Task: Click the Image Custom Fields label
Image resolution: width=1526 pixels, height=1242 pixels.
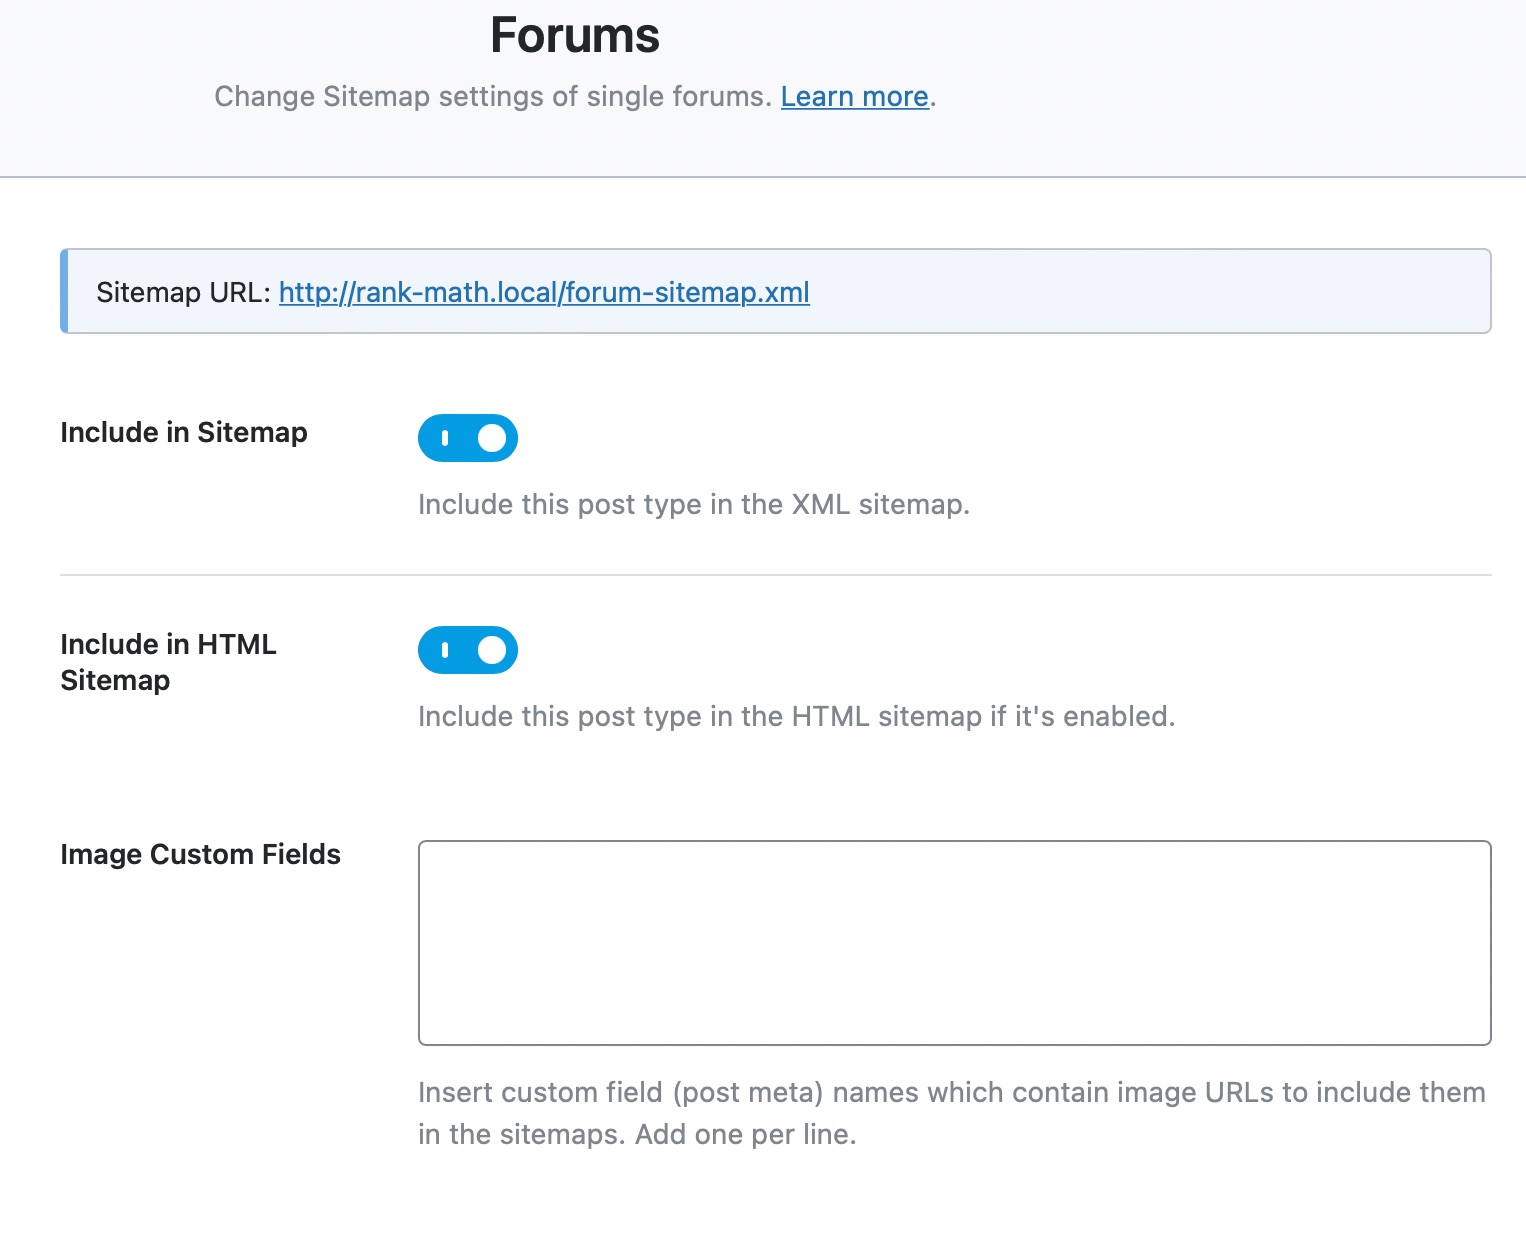Action: pyautogui.click(x=200, y=854)
